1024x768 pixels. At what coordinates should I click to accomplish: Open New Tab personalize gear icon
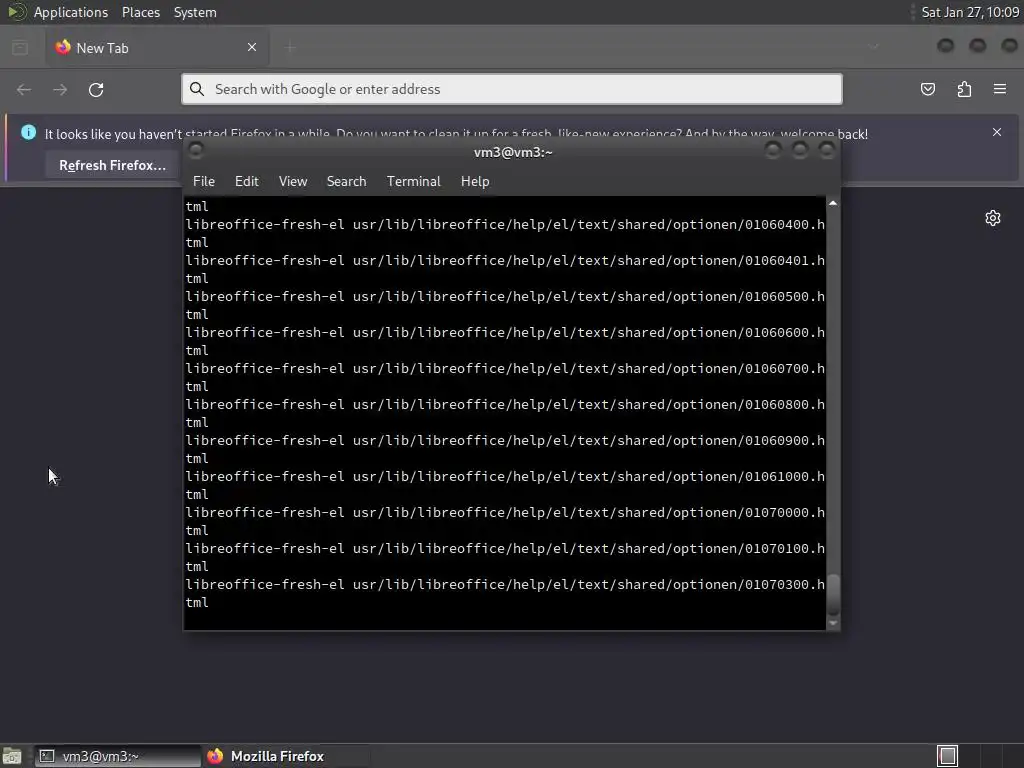coord(993,218)
